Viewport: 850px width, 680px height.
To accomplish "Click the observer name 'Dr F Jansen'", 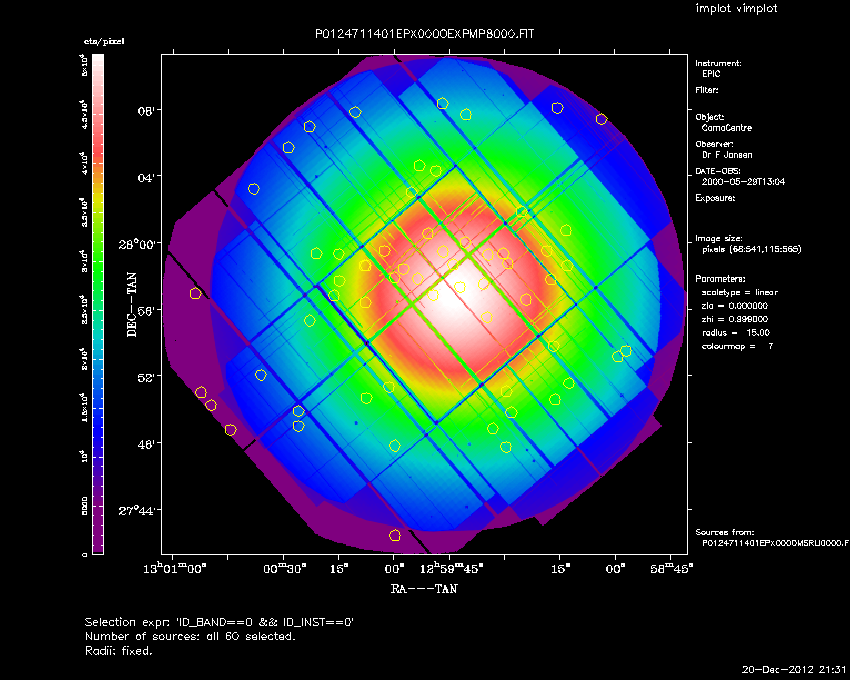I will coord(727,155).
